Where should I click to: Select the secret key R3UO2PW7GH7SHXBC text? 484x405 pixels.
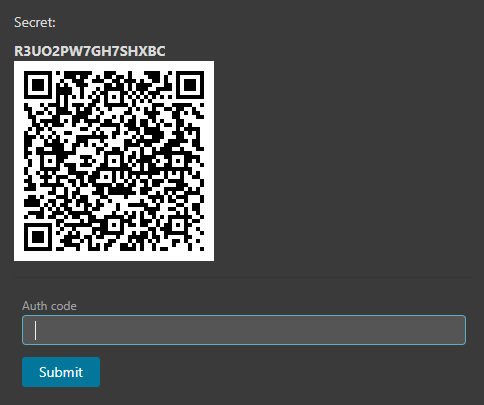[90, 51]
